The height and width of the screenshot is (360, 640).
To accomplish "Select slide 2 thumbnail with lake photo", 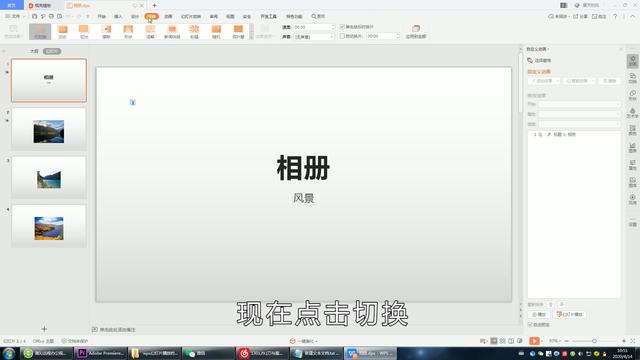I will pos(49,129).
